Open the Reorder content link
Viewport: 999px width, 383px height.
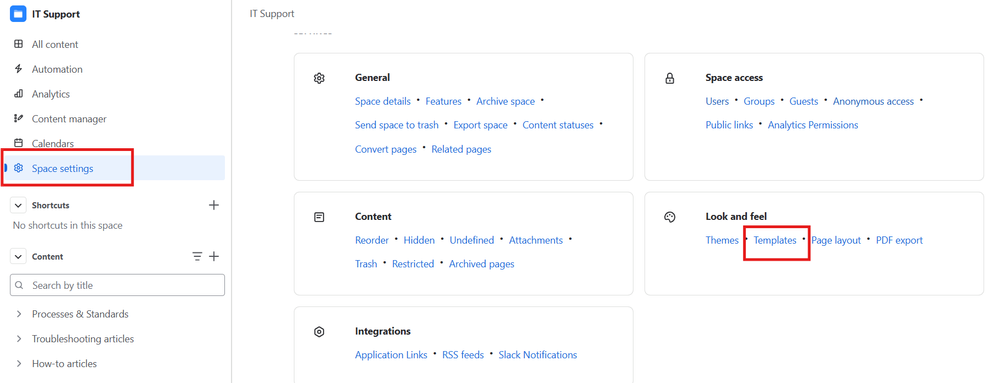(x=371, y=240)
